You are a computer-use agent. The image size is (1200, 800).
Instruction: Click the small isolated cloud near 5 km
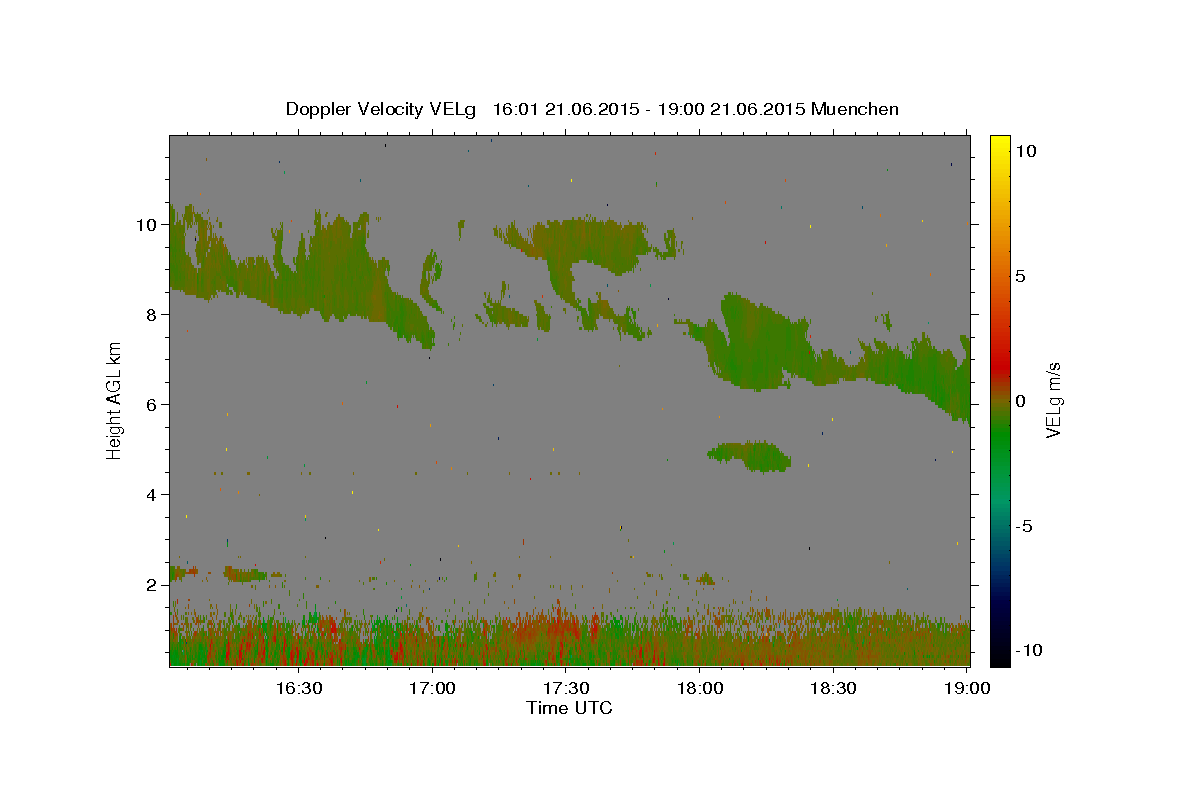point(750,456)
